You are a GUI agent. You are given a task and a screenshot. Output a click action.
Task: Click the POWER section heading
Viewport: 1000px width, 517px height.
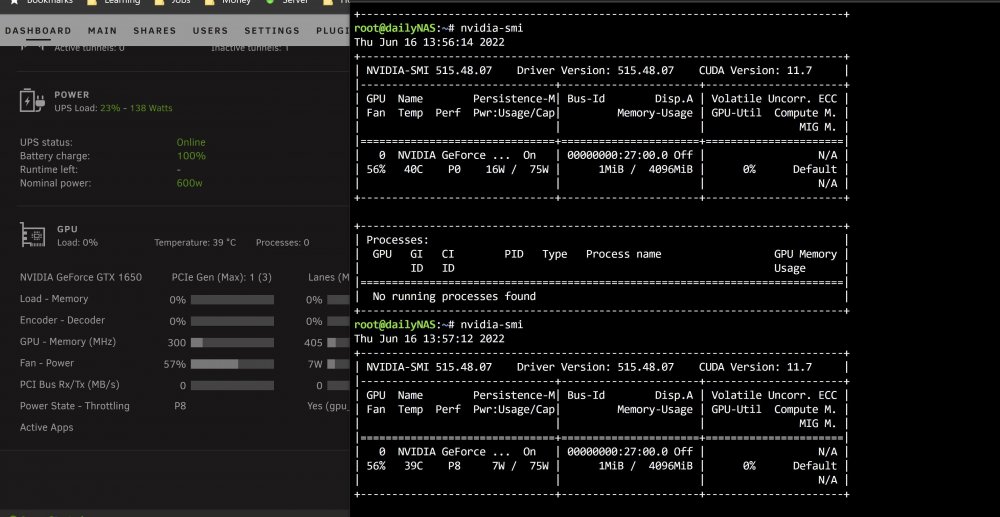[x=72, y=94]
